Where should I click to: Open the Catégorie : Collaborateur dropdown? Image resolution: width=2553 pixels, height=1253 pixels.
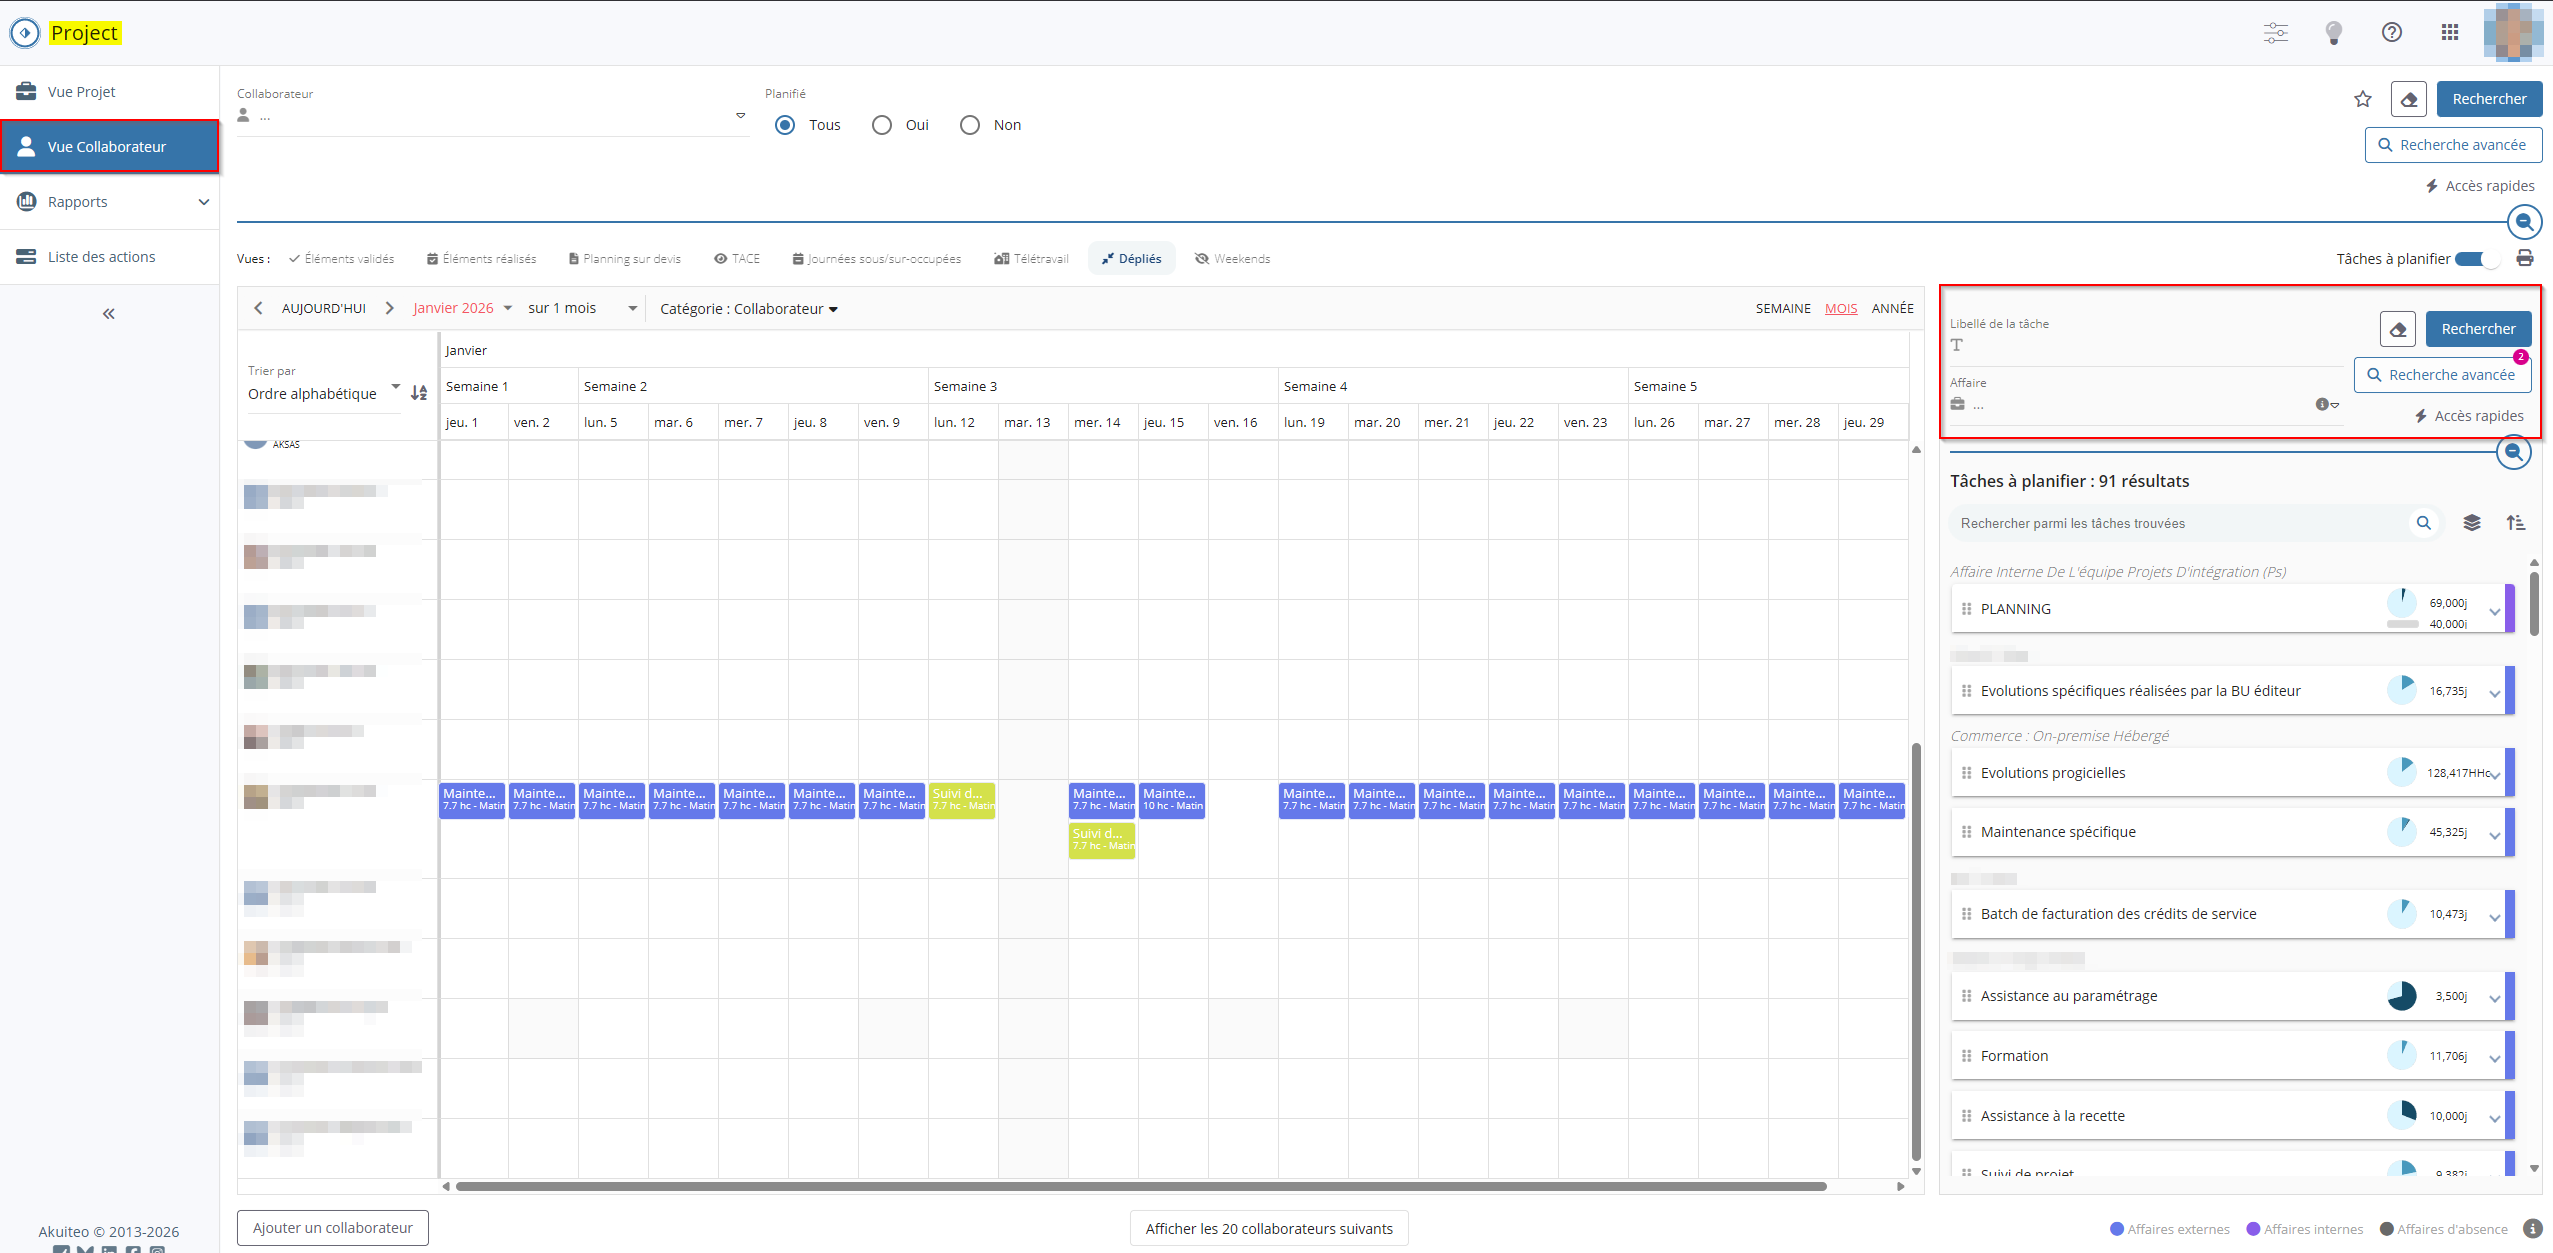748,309
